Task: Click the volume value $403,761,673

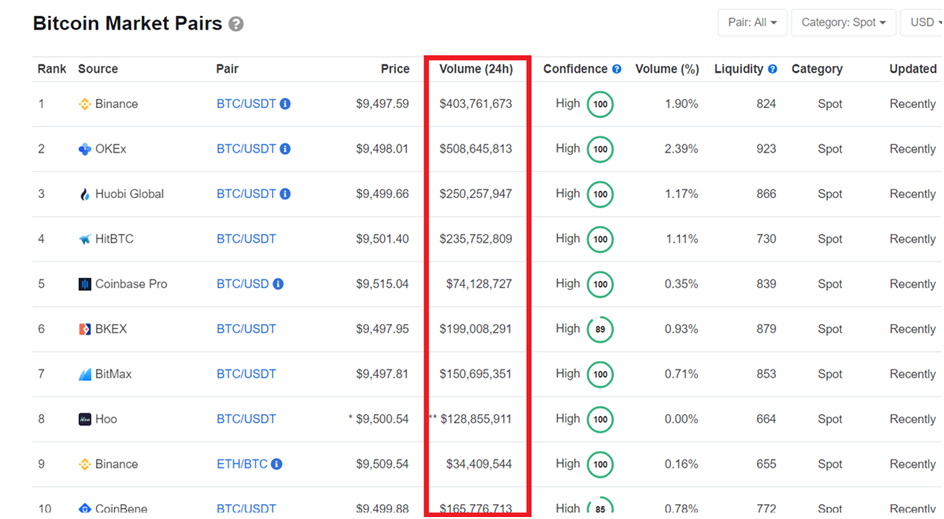Action: pyautogui.click(x=476, y=104)
